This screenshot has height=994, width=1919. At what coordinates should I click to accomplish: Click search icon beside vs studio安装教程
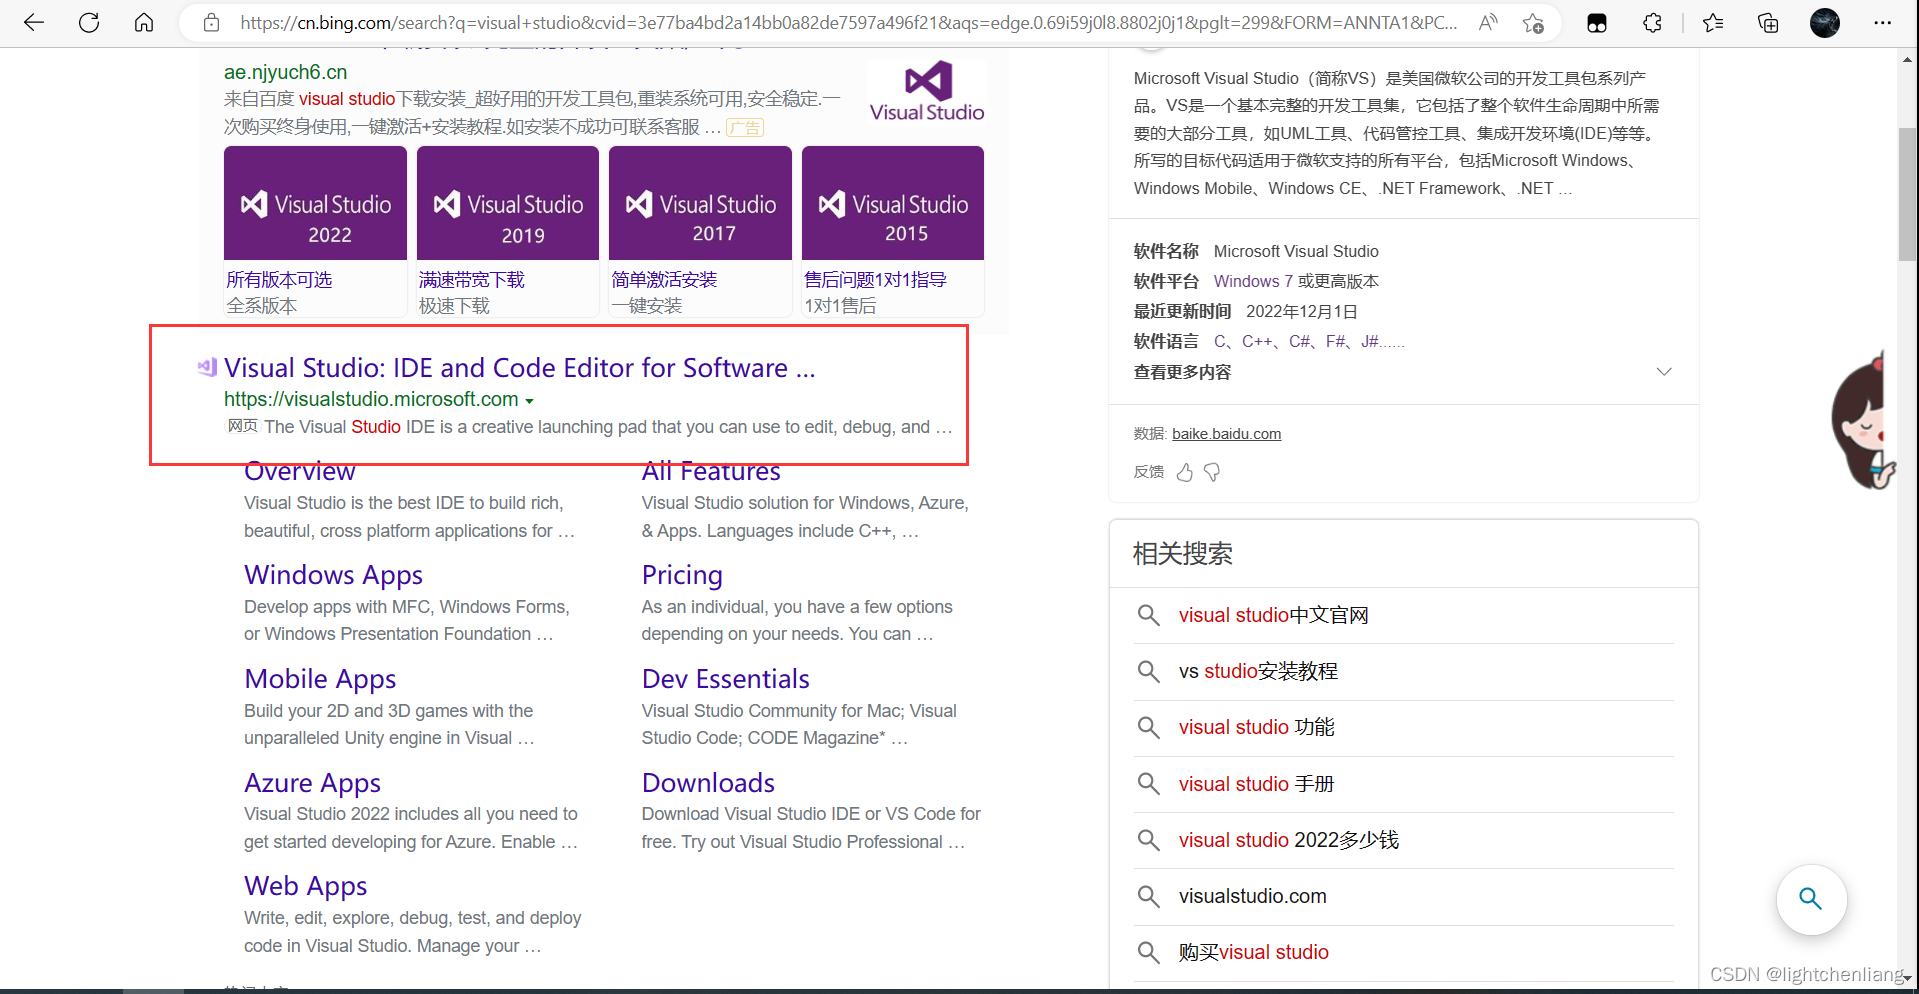(1149, 671)
